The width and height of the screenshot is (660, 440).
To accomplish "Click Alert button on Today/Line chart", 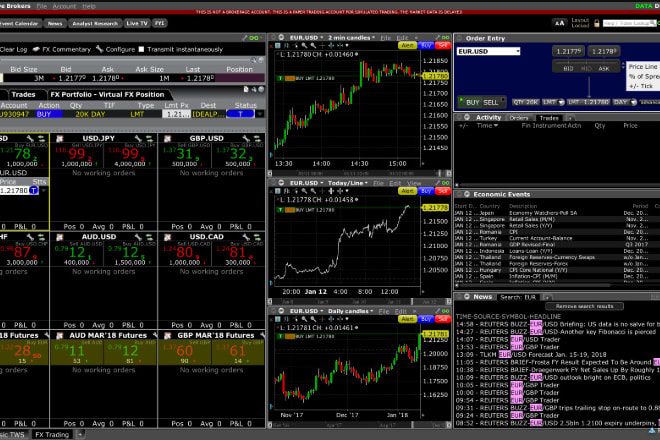I will point(407,191).
